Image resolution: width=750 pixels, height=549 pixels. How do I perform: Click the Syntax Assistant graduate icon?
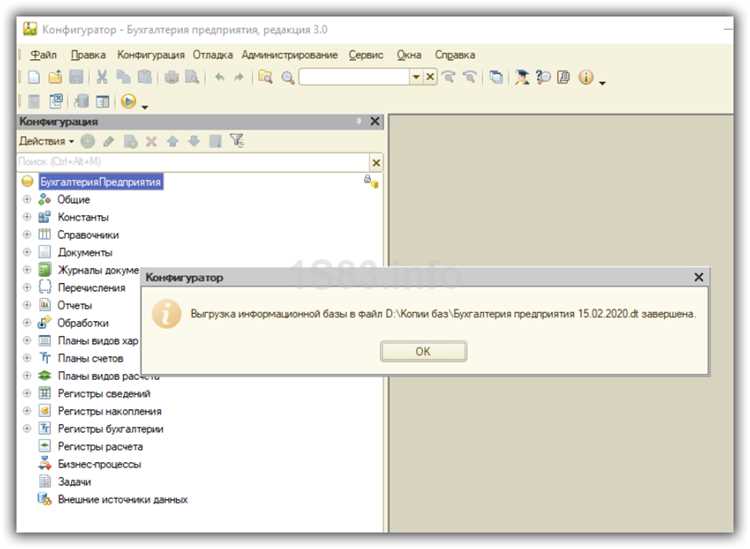(521, 77)
